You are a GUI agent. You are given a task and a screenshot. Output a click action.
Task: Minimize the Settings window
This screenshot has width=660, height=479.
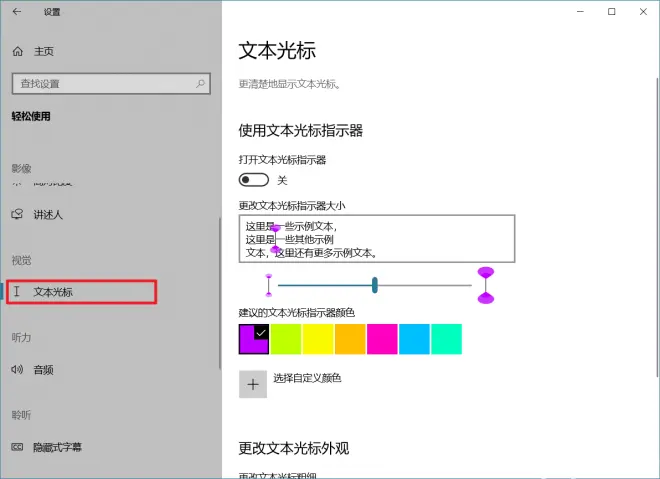(580, 12)
